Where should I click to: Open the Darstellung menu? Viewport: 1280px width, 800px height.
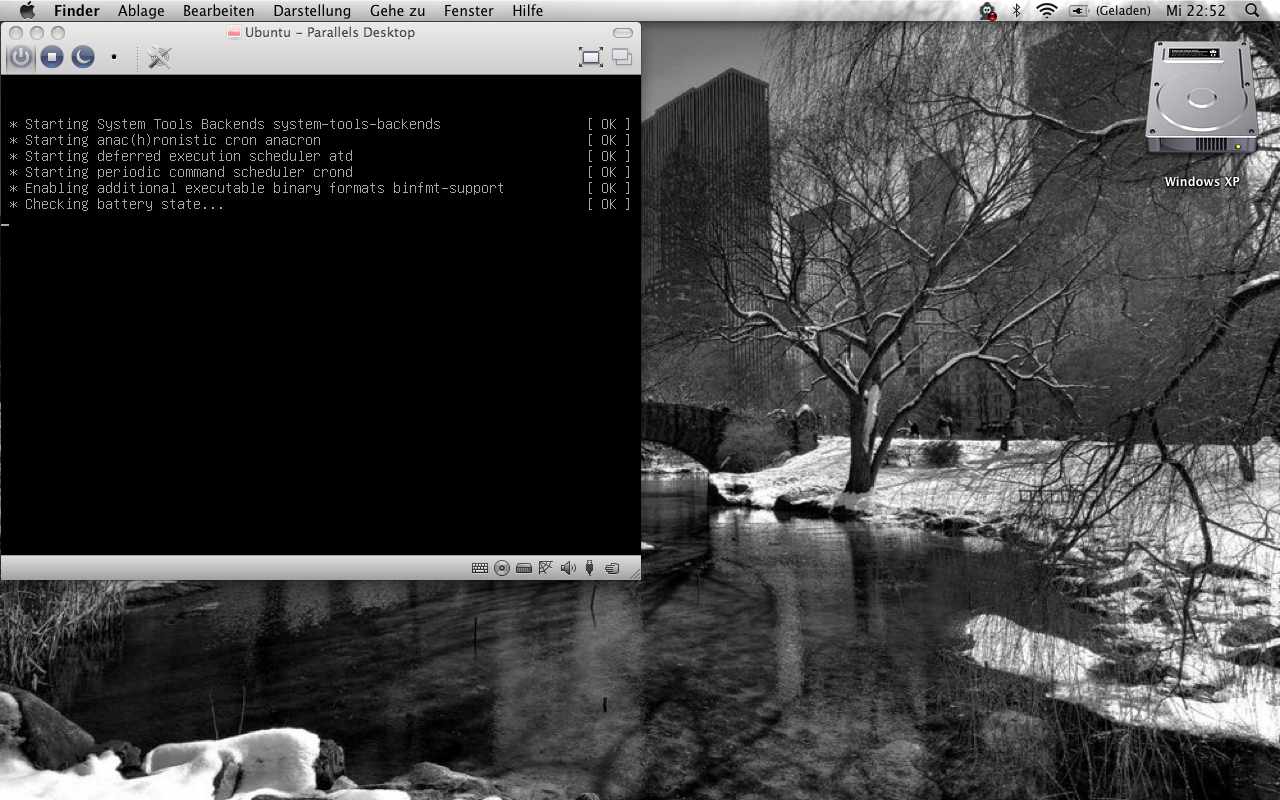[x=312, y=11]
